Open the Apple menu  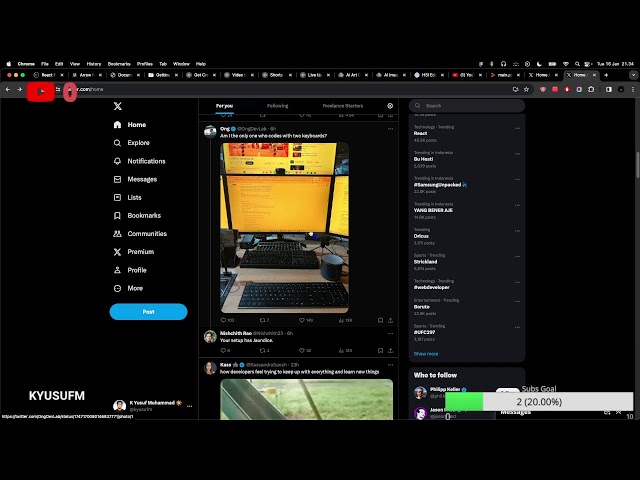[9, 64]
